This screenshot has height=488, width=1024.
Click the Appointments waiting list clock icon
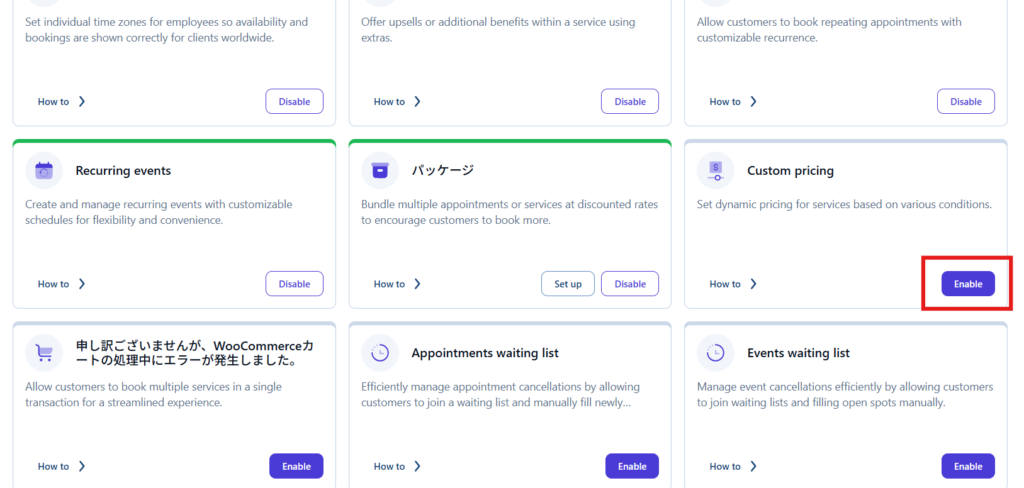pyautogui.click(x=379, y=353)
